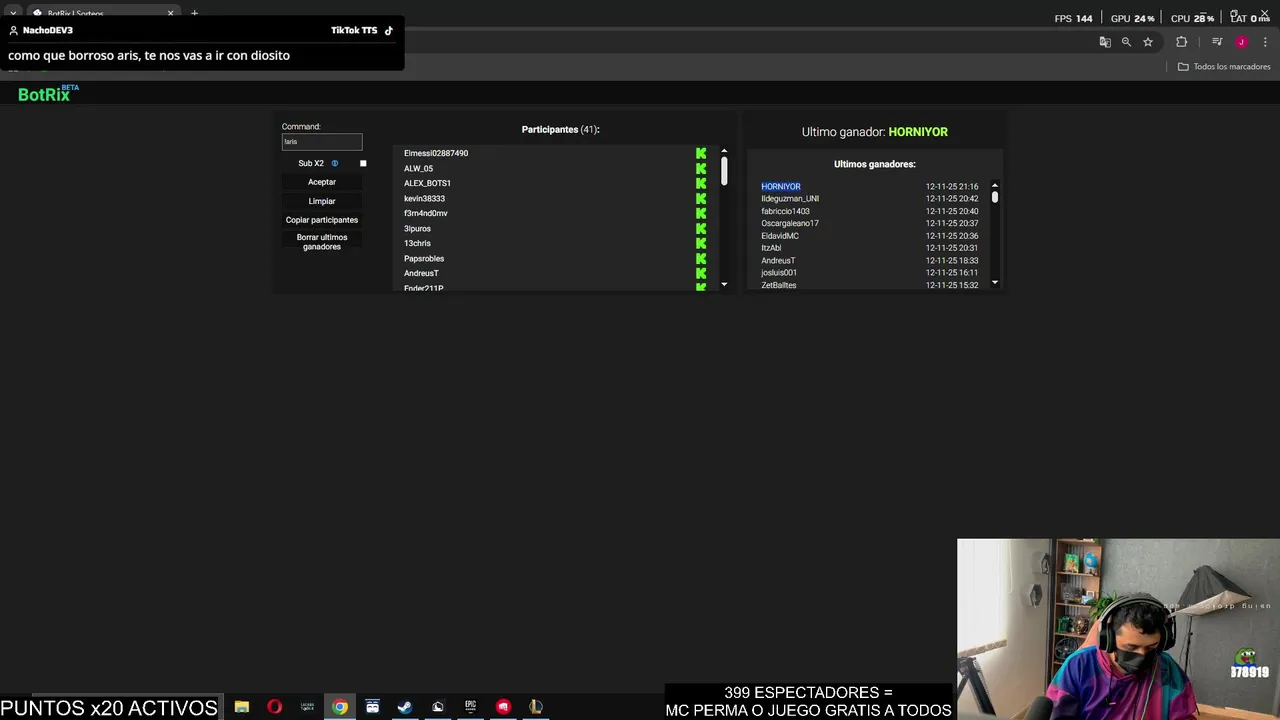Viewport: 1280px width, 720px height.
Task: Click the Kick icon next to Elmessi02887490
Action: pos(701,153)
